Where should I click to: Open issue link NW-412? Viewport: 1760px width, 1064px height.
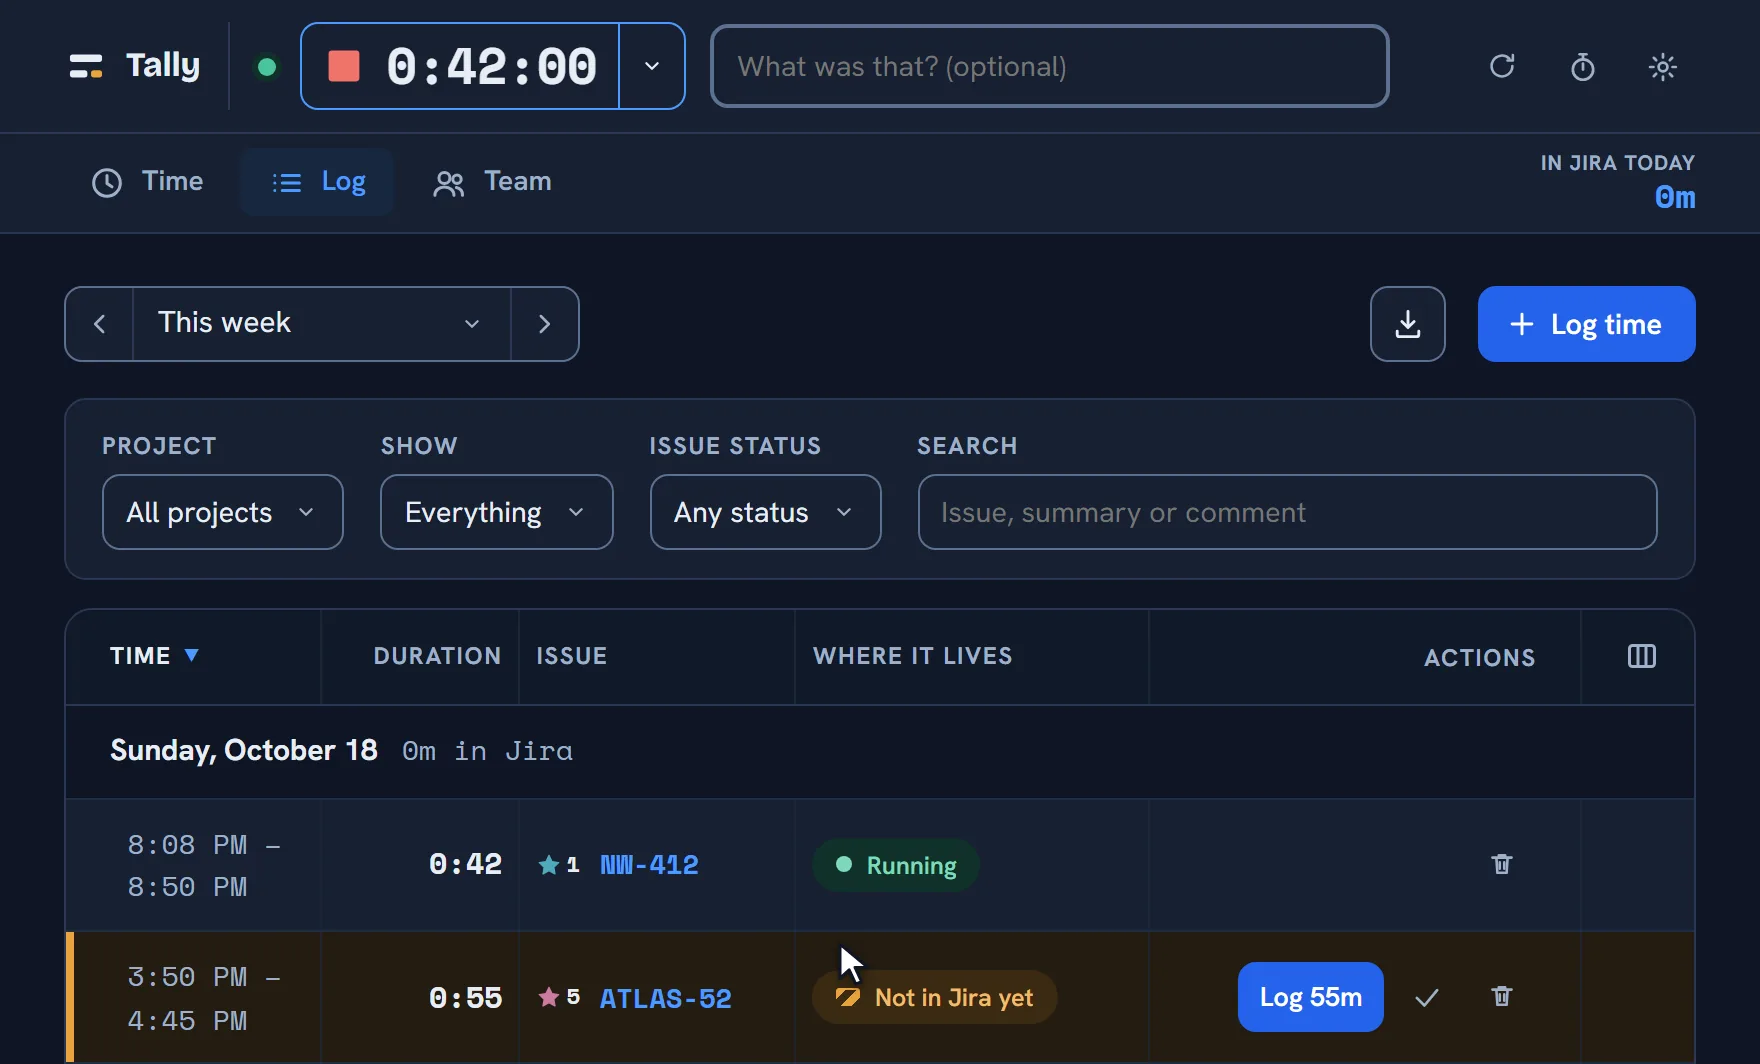coord(649,865)
